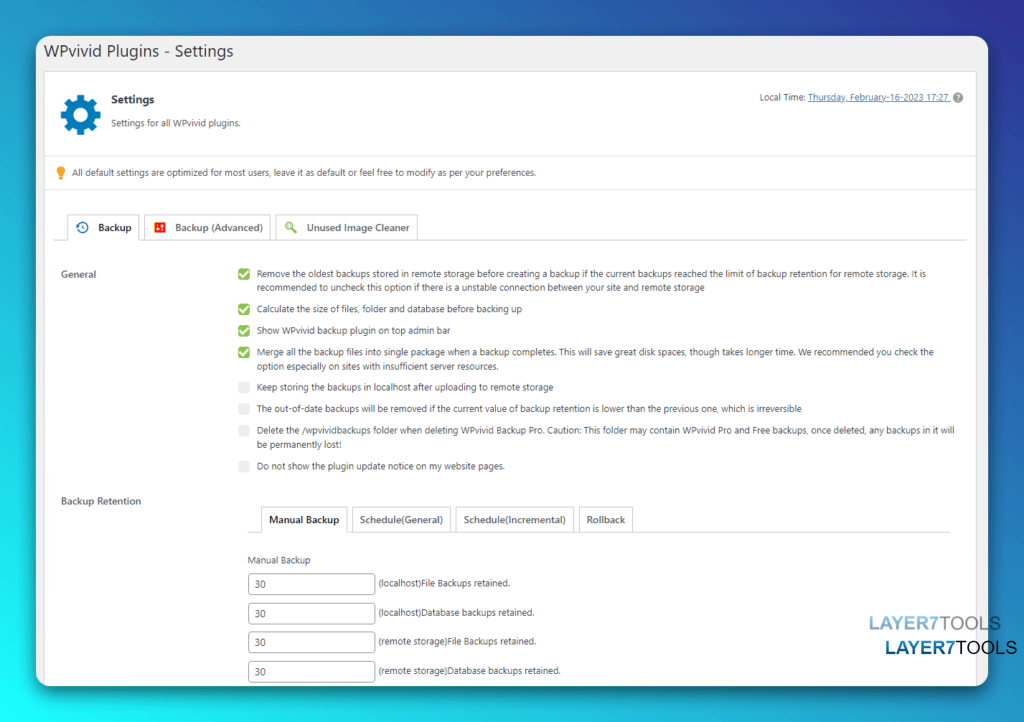Click the Backup Retention section label
The width and height of the screenshot is (1024, 722).
[101, 501]
